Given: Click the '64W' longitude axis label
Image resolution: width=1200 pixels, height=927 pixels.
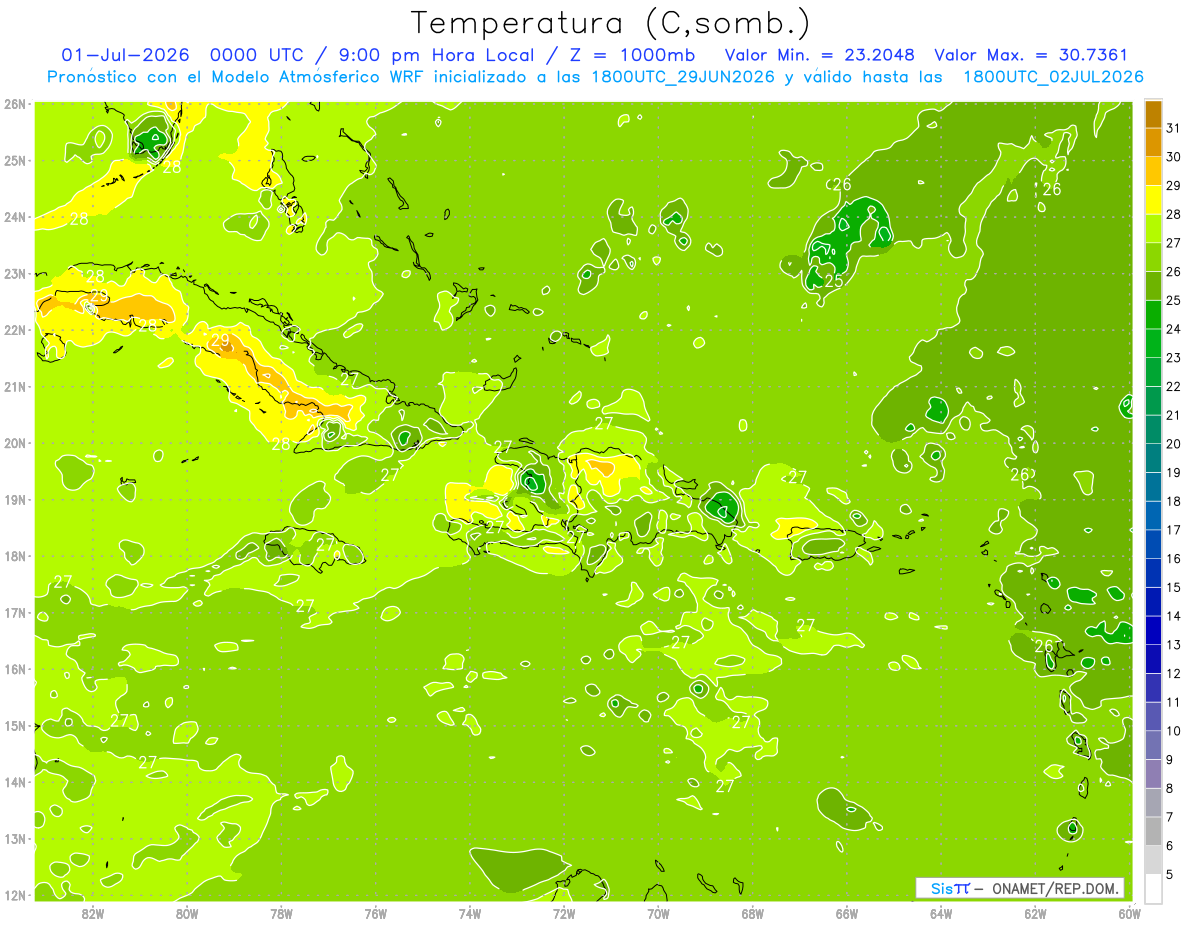Looking at the screenshot, I should tap(941, 913).
